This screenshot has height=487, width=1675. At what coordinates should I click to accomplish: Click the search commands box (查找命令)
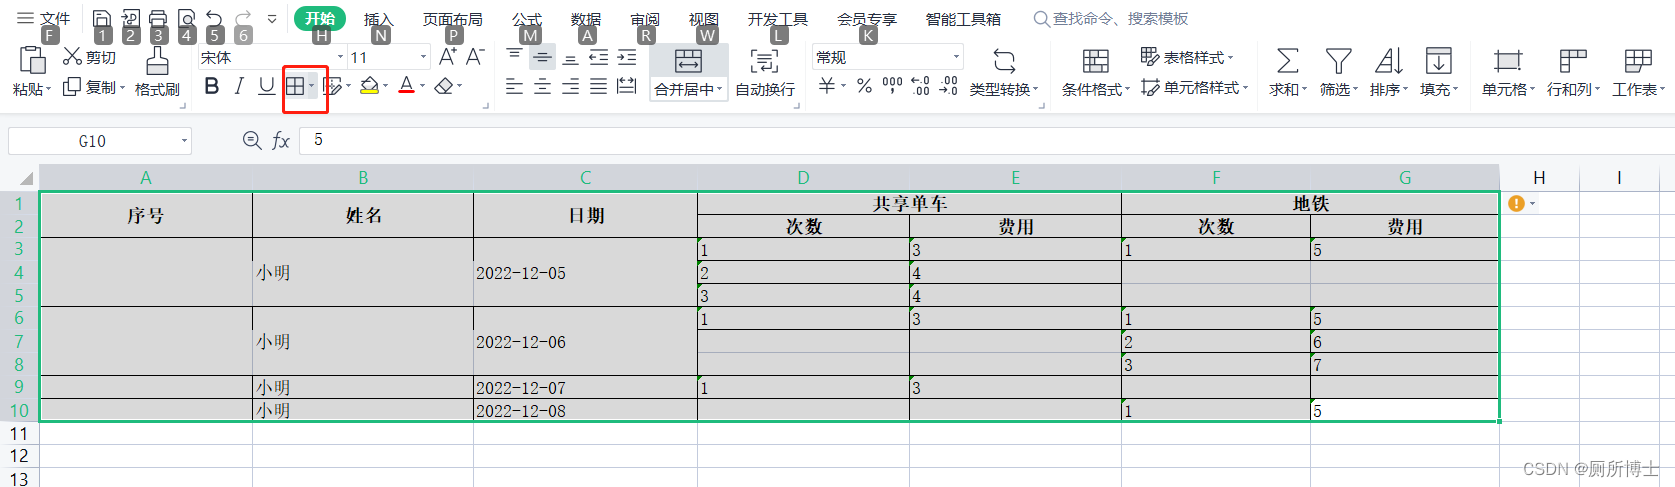click(x=1112, y=19)
